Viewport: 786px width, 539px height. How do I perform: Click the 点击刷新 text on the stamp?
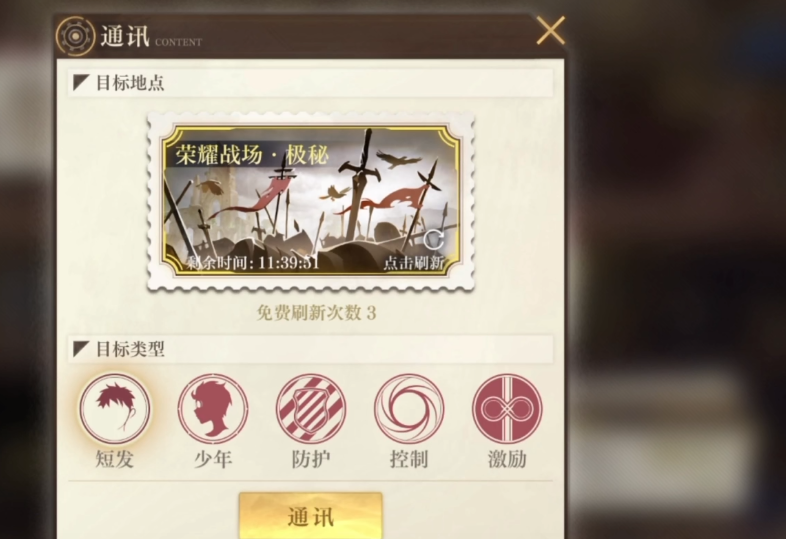tap(414, 262)
